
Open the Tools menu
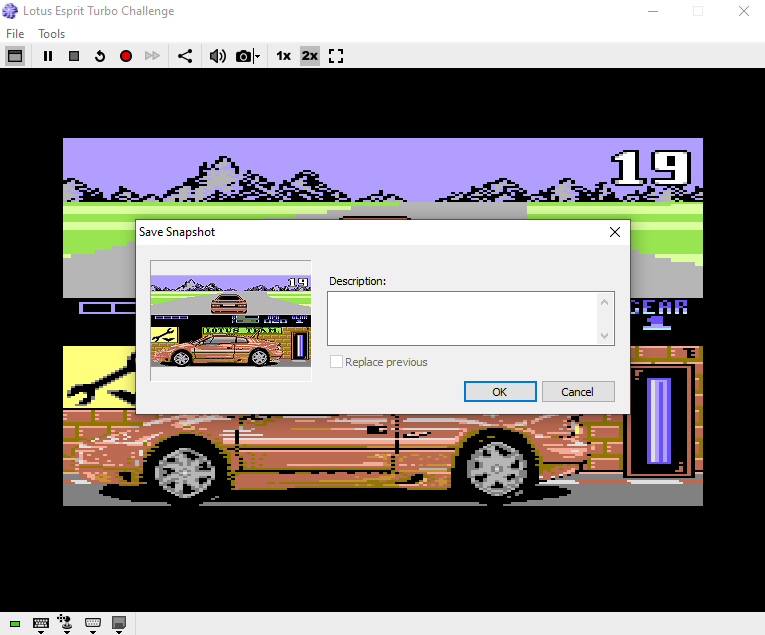tap(52, 34)
